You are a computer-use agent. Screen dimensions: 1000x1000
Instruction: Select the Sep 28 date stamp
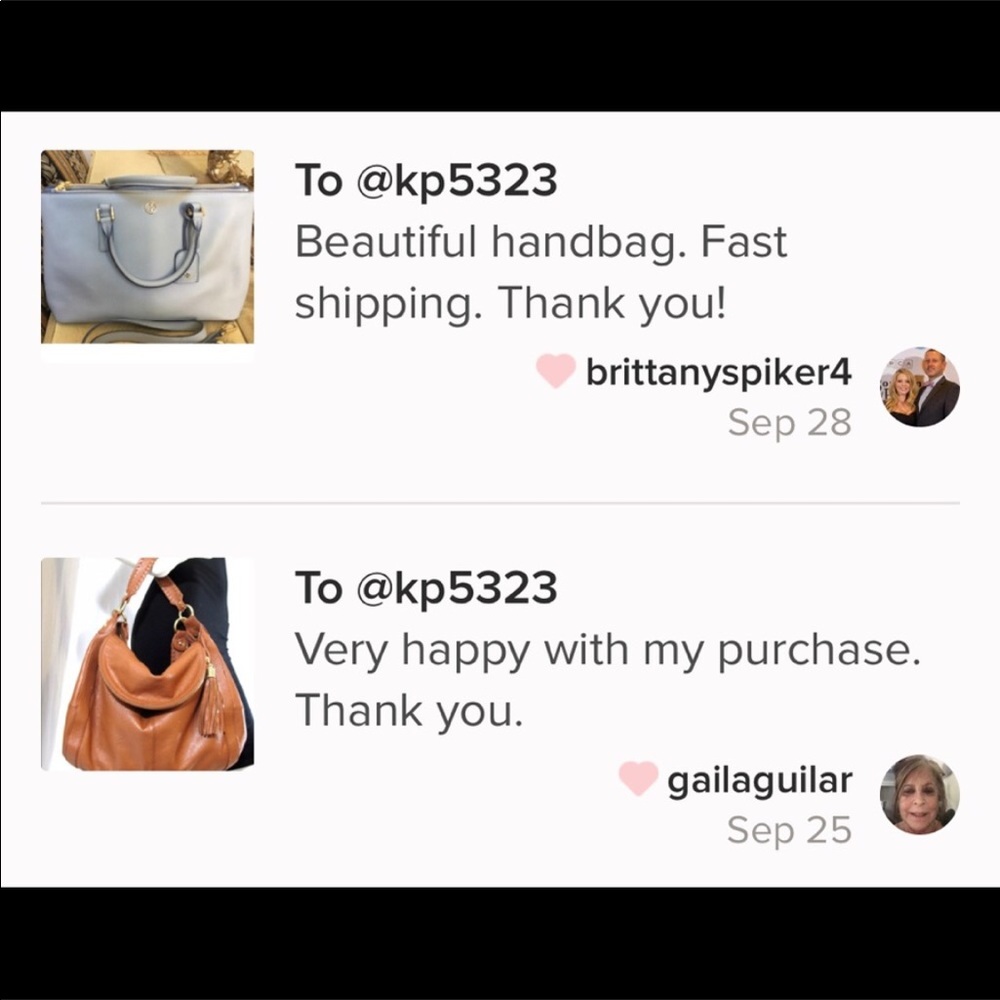(x=790, y=423)
